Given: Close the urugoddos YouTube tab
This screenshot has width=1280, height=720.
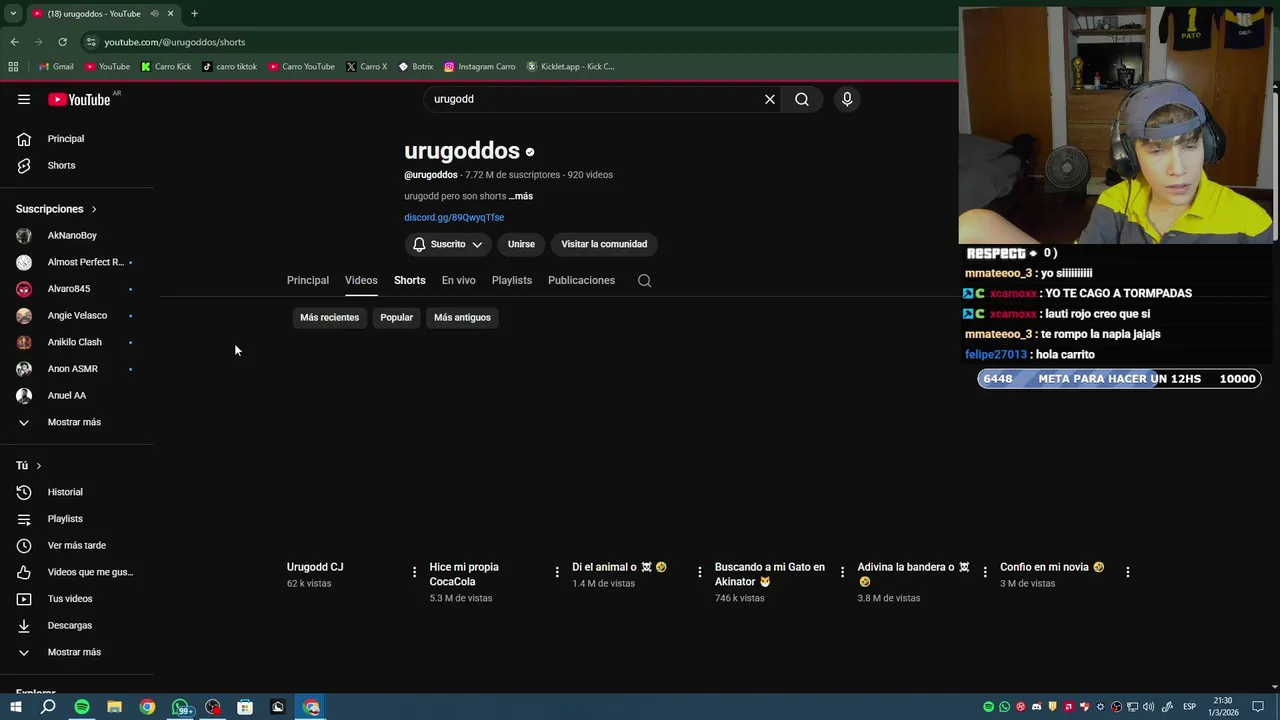Looking at the screenshot, I should tap(170, 14).
